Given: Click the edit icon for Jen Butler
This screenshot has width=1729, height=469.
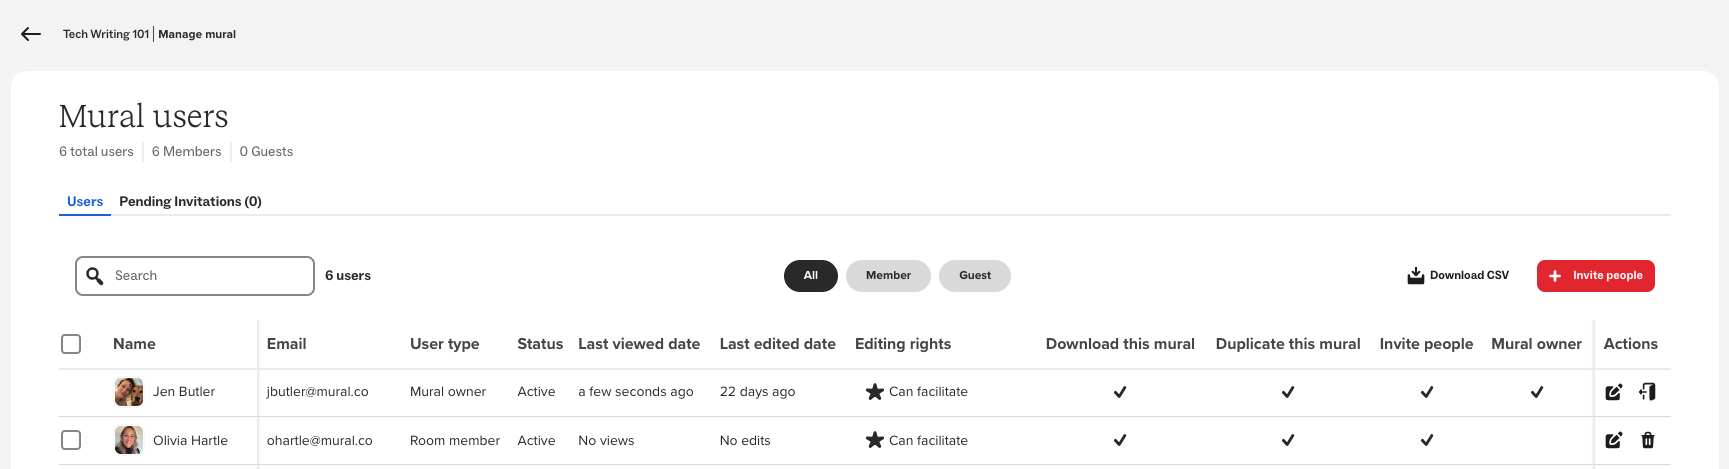Looking at the screenshot, I should tap(1613, 392).
